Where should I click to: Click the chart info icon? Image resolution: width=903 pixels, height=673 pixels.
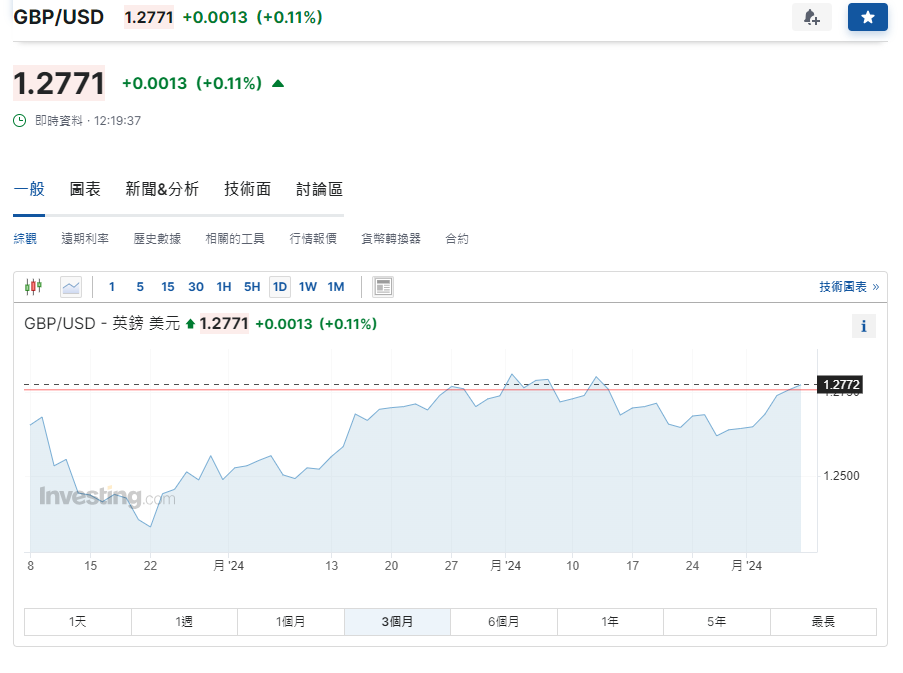pos(863,326)
